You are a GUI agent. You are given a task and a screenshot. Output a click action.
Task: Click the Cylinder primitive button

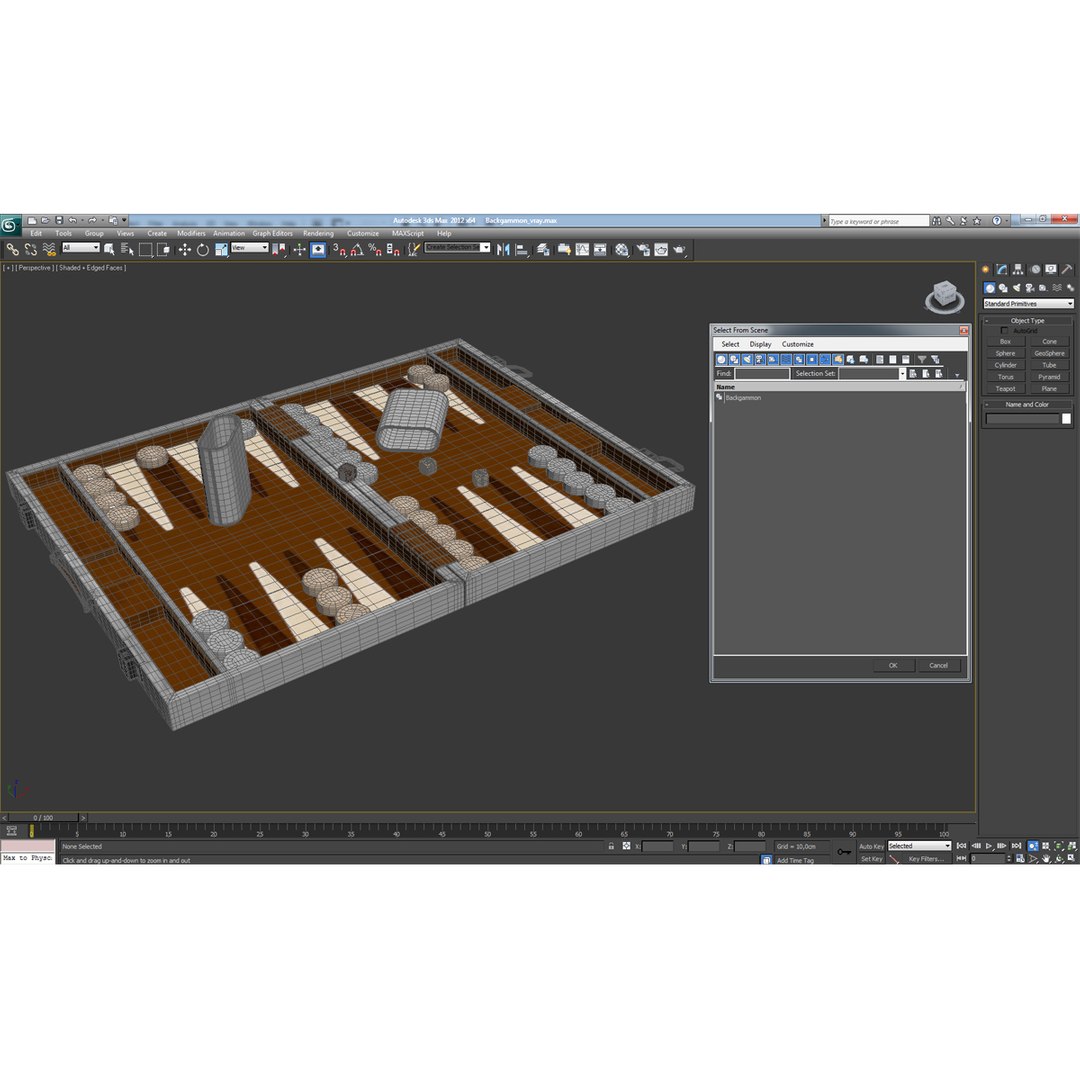coord(1005,365)
